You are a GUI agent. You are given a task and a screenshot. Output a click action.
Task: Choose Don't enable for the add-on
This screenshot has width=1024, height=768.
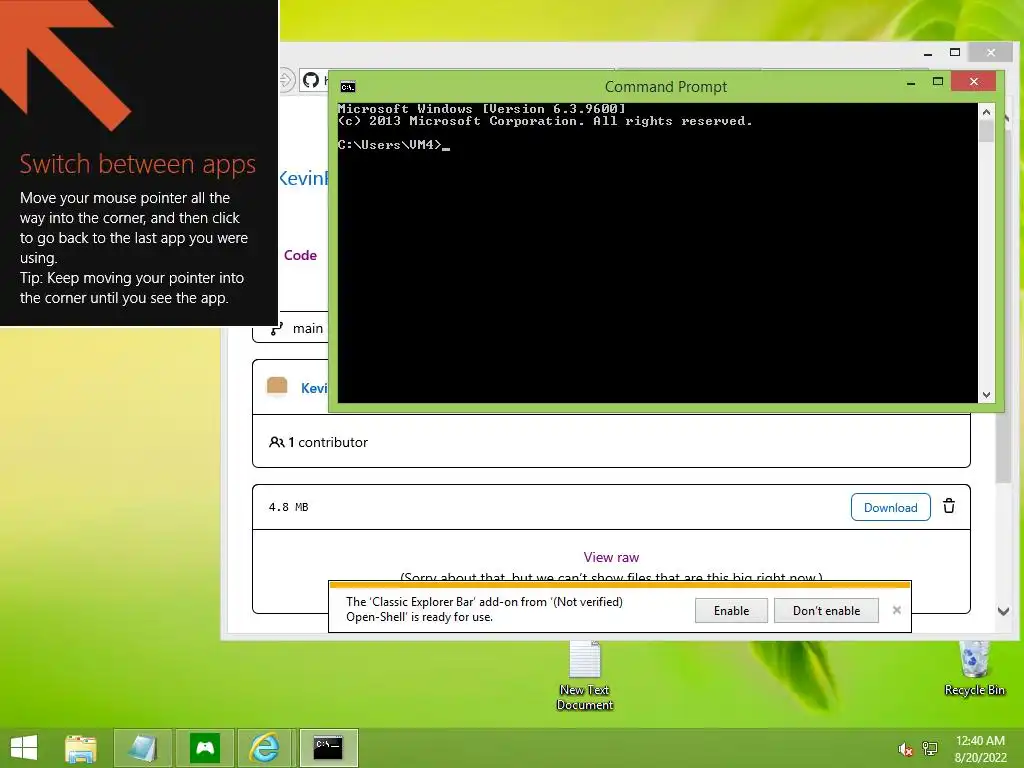(826, 611)
